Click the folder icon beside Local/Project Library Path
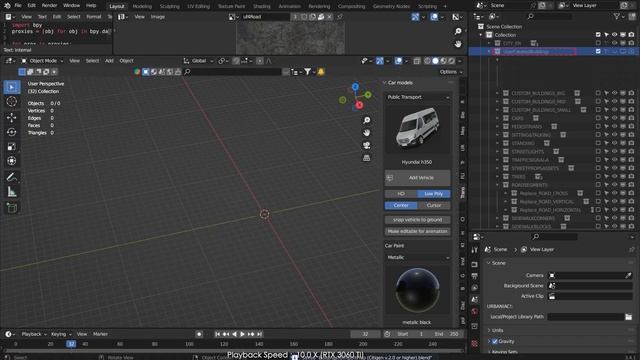The width and height of the screenshot is (640, 360). 629,317
